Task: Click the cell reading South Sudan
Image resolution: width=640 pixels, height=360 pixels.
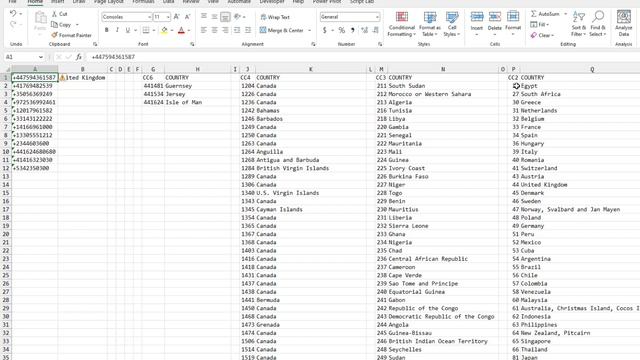Action: pyautogui.click(x=443, y=86)
